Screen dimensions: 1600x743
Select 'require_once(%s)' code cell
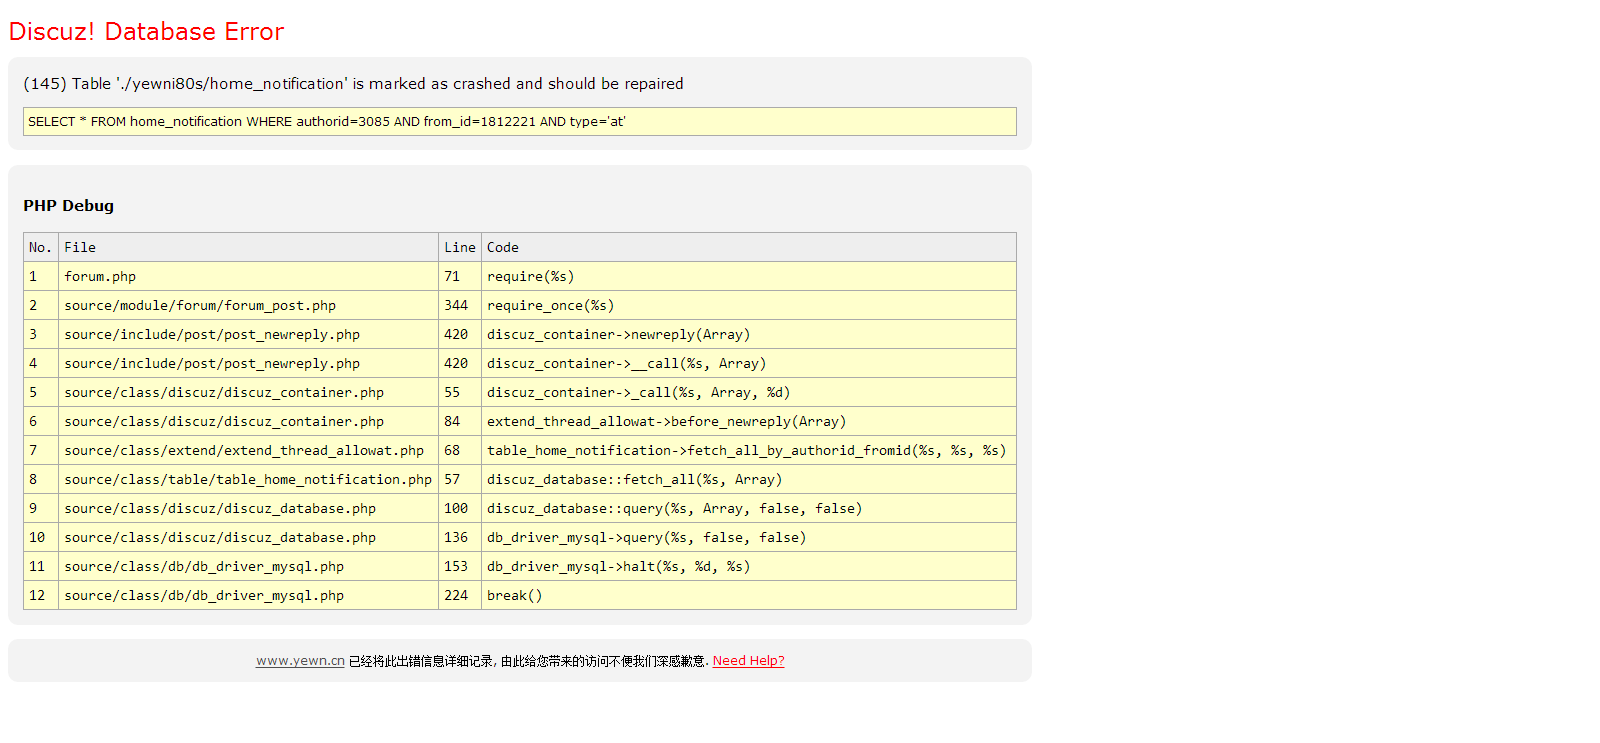pyautogui.click(x=749, y=305)
